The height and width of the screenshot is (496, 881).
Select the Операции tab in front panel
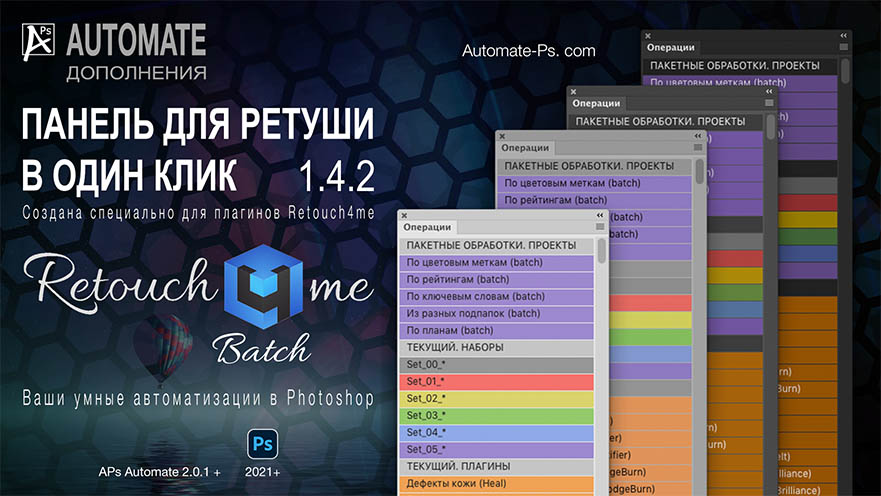[427, 227]
